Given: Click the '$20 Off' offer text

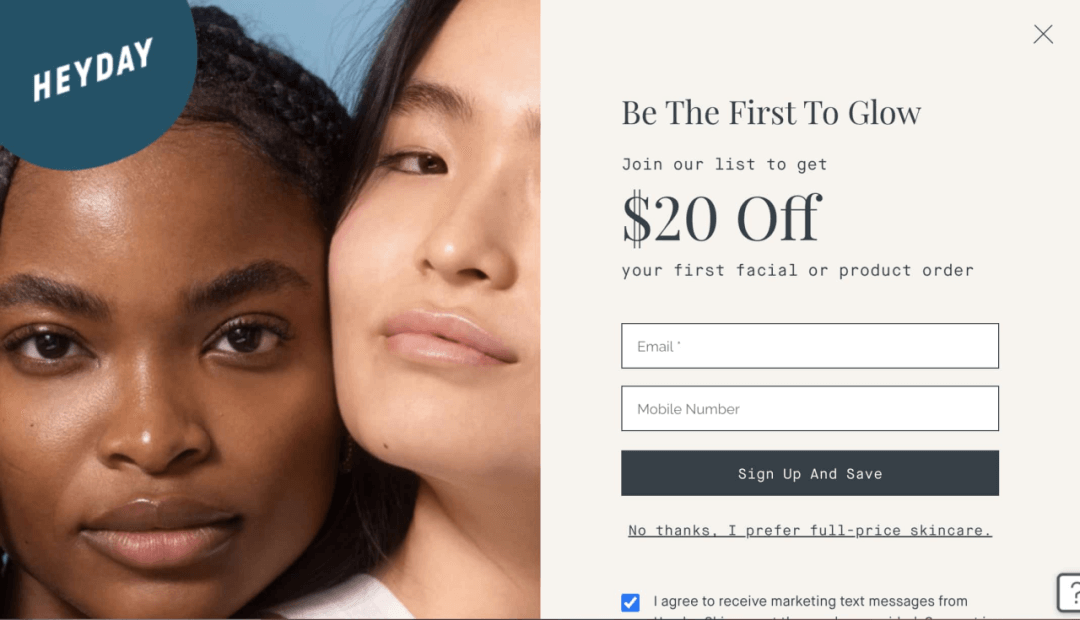Looking at the screenshot, I should 721,219.
